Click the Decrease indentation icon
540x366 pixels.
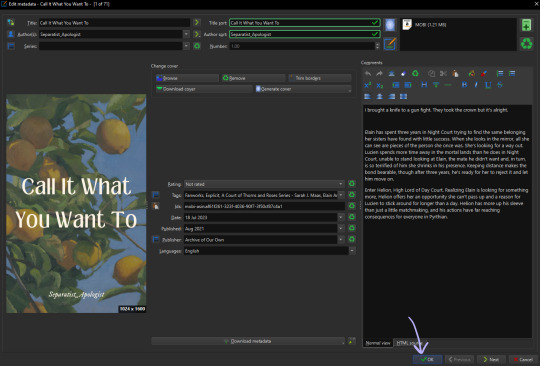pos(408,85)
